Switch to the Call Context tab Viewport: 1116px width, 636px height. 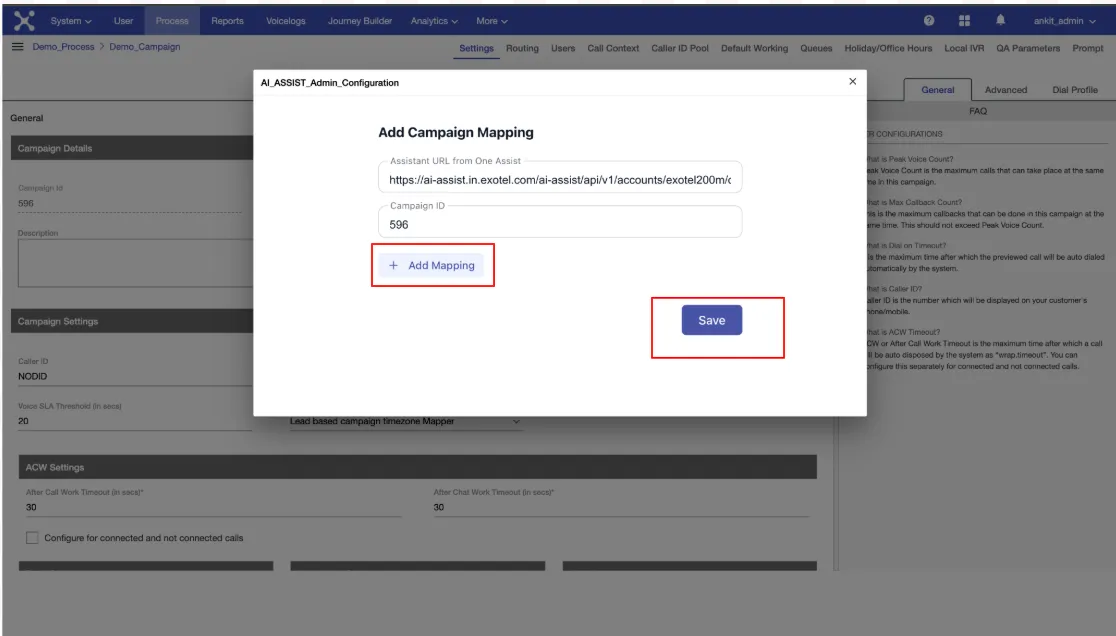point(613,48)
